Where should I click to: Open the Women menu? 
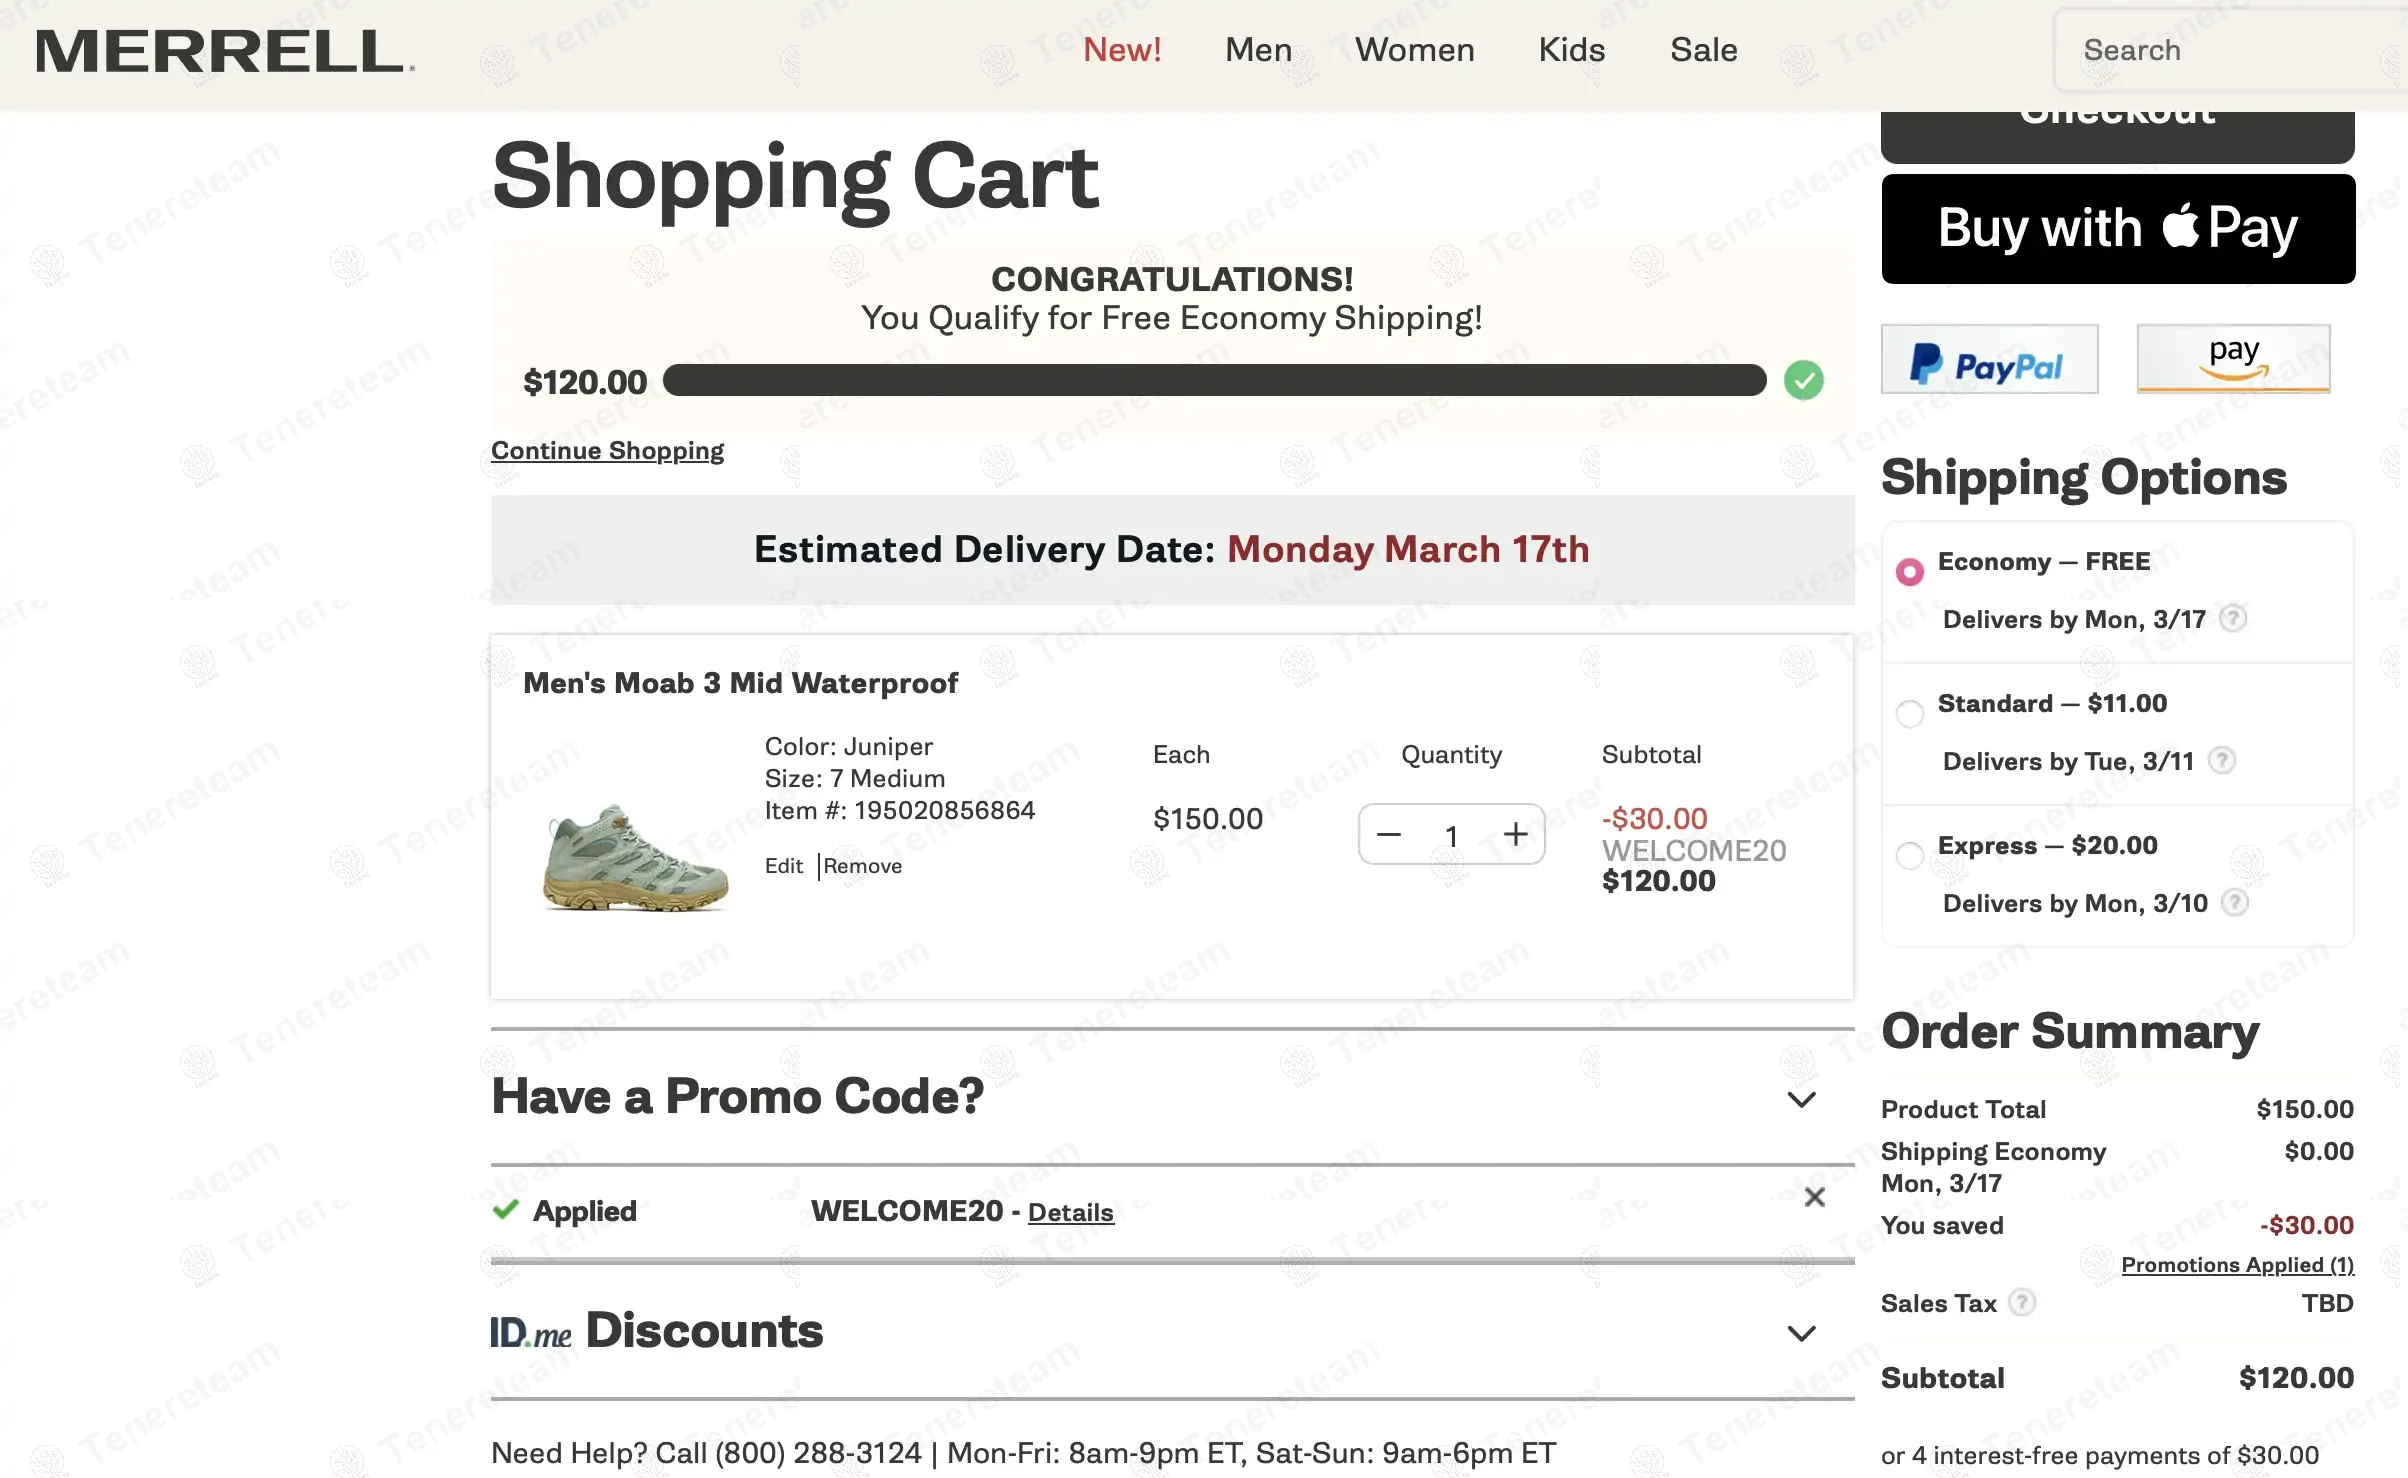pos(1414,50)
